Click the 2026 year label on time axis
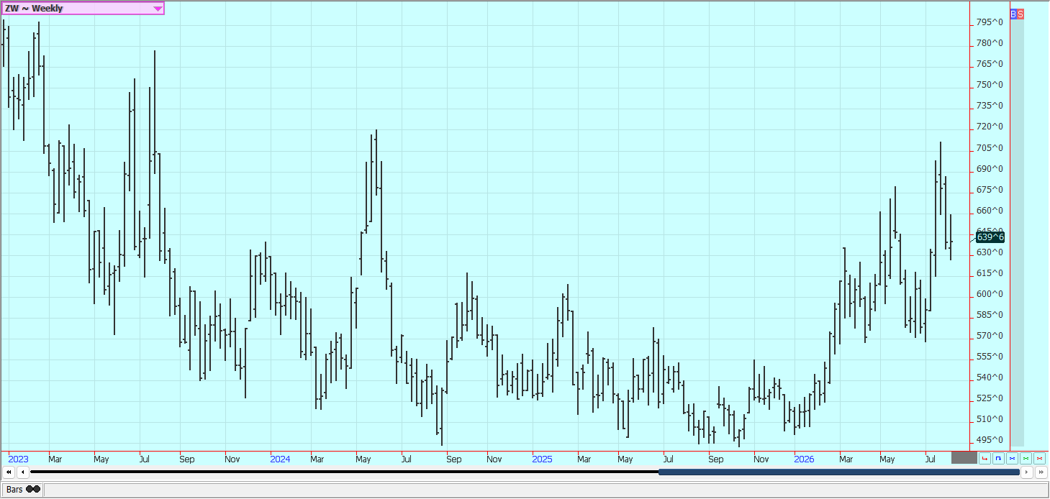The width and height of the screenshot is (1050, 499). point(804,459)
